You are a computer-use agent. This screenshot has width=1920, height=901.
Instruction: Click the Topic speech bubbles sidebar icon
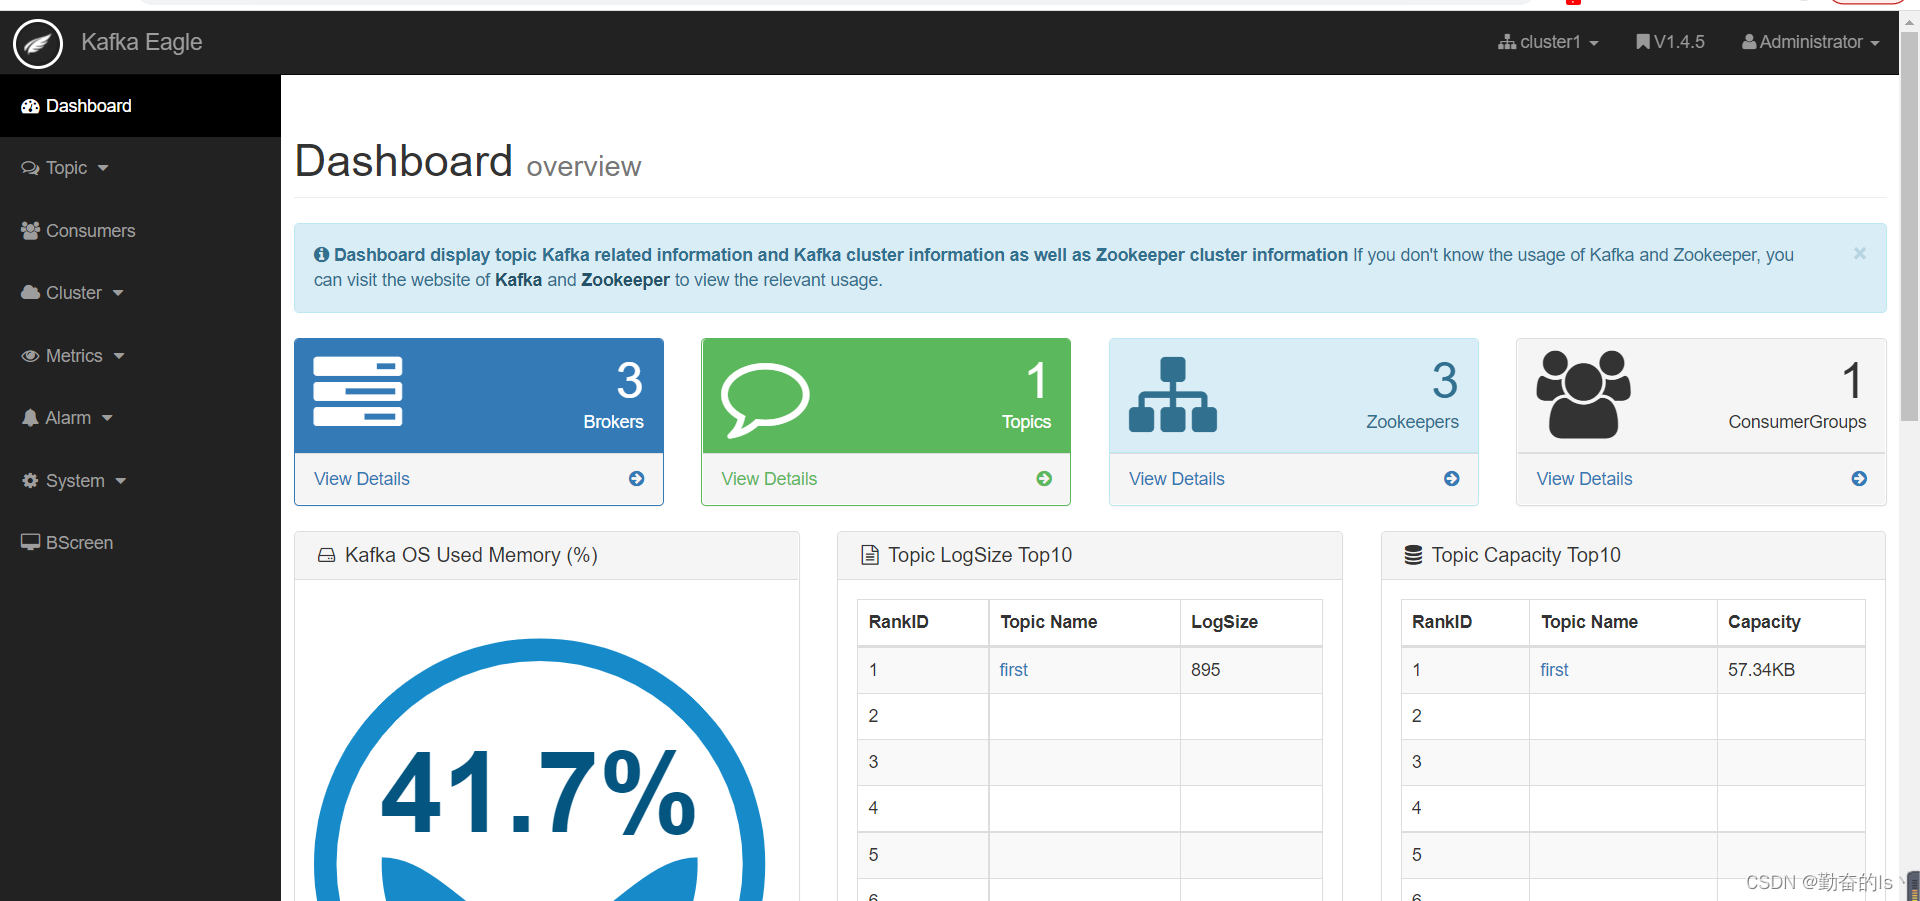click(30, 168)
